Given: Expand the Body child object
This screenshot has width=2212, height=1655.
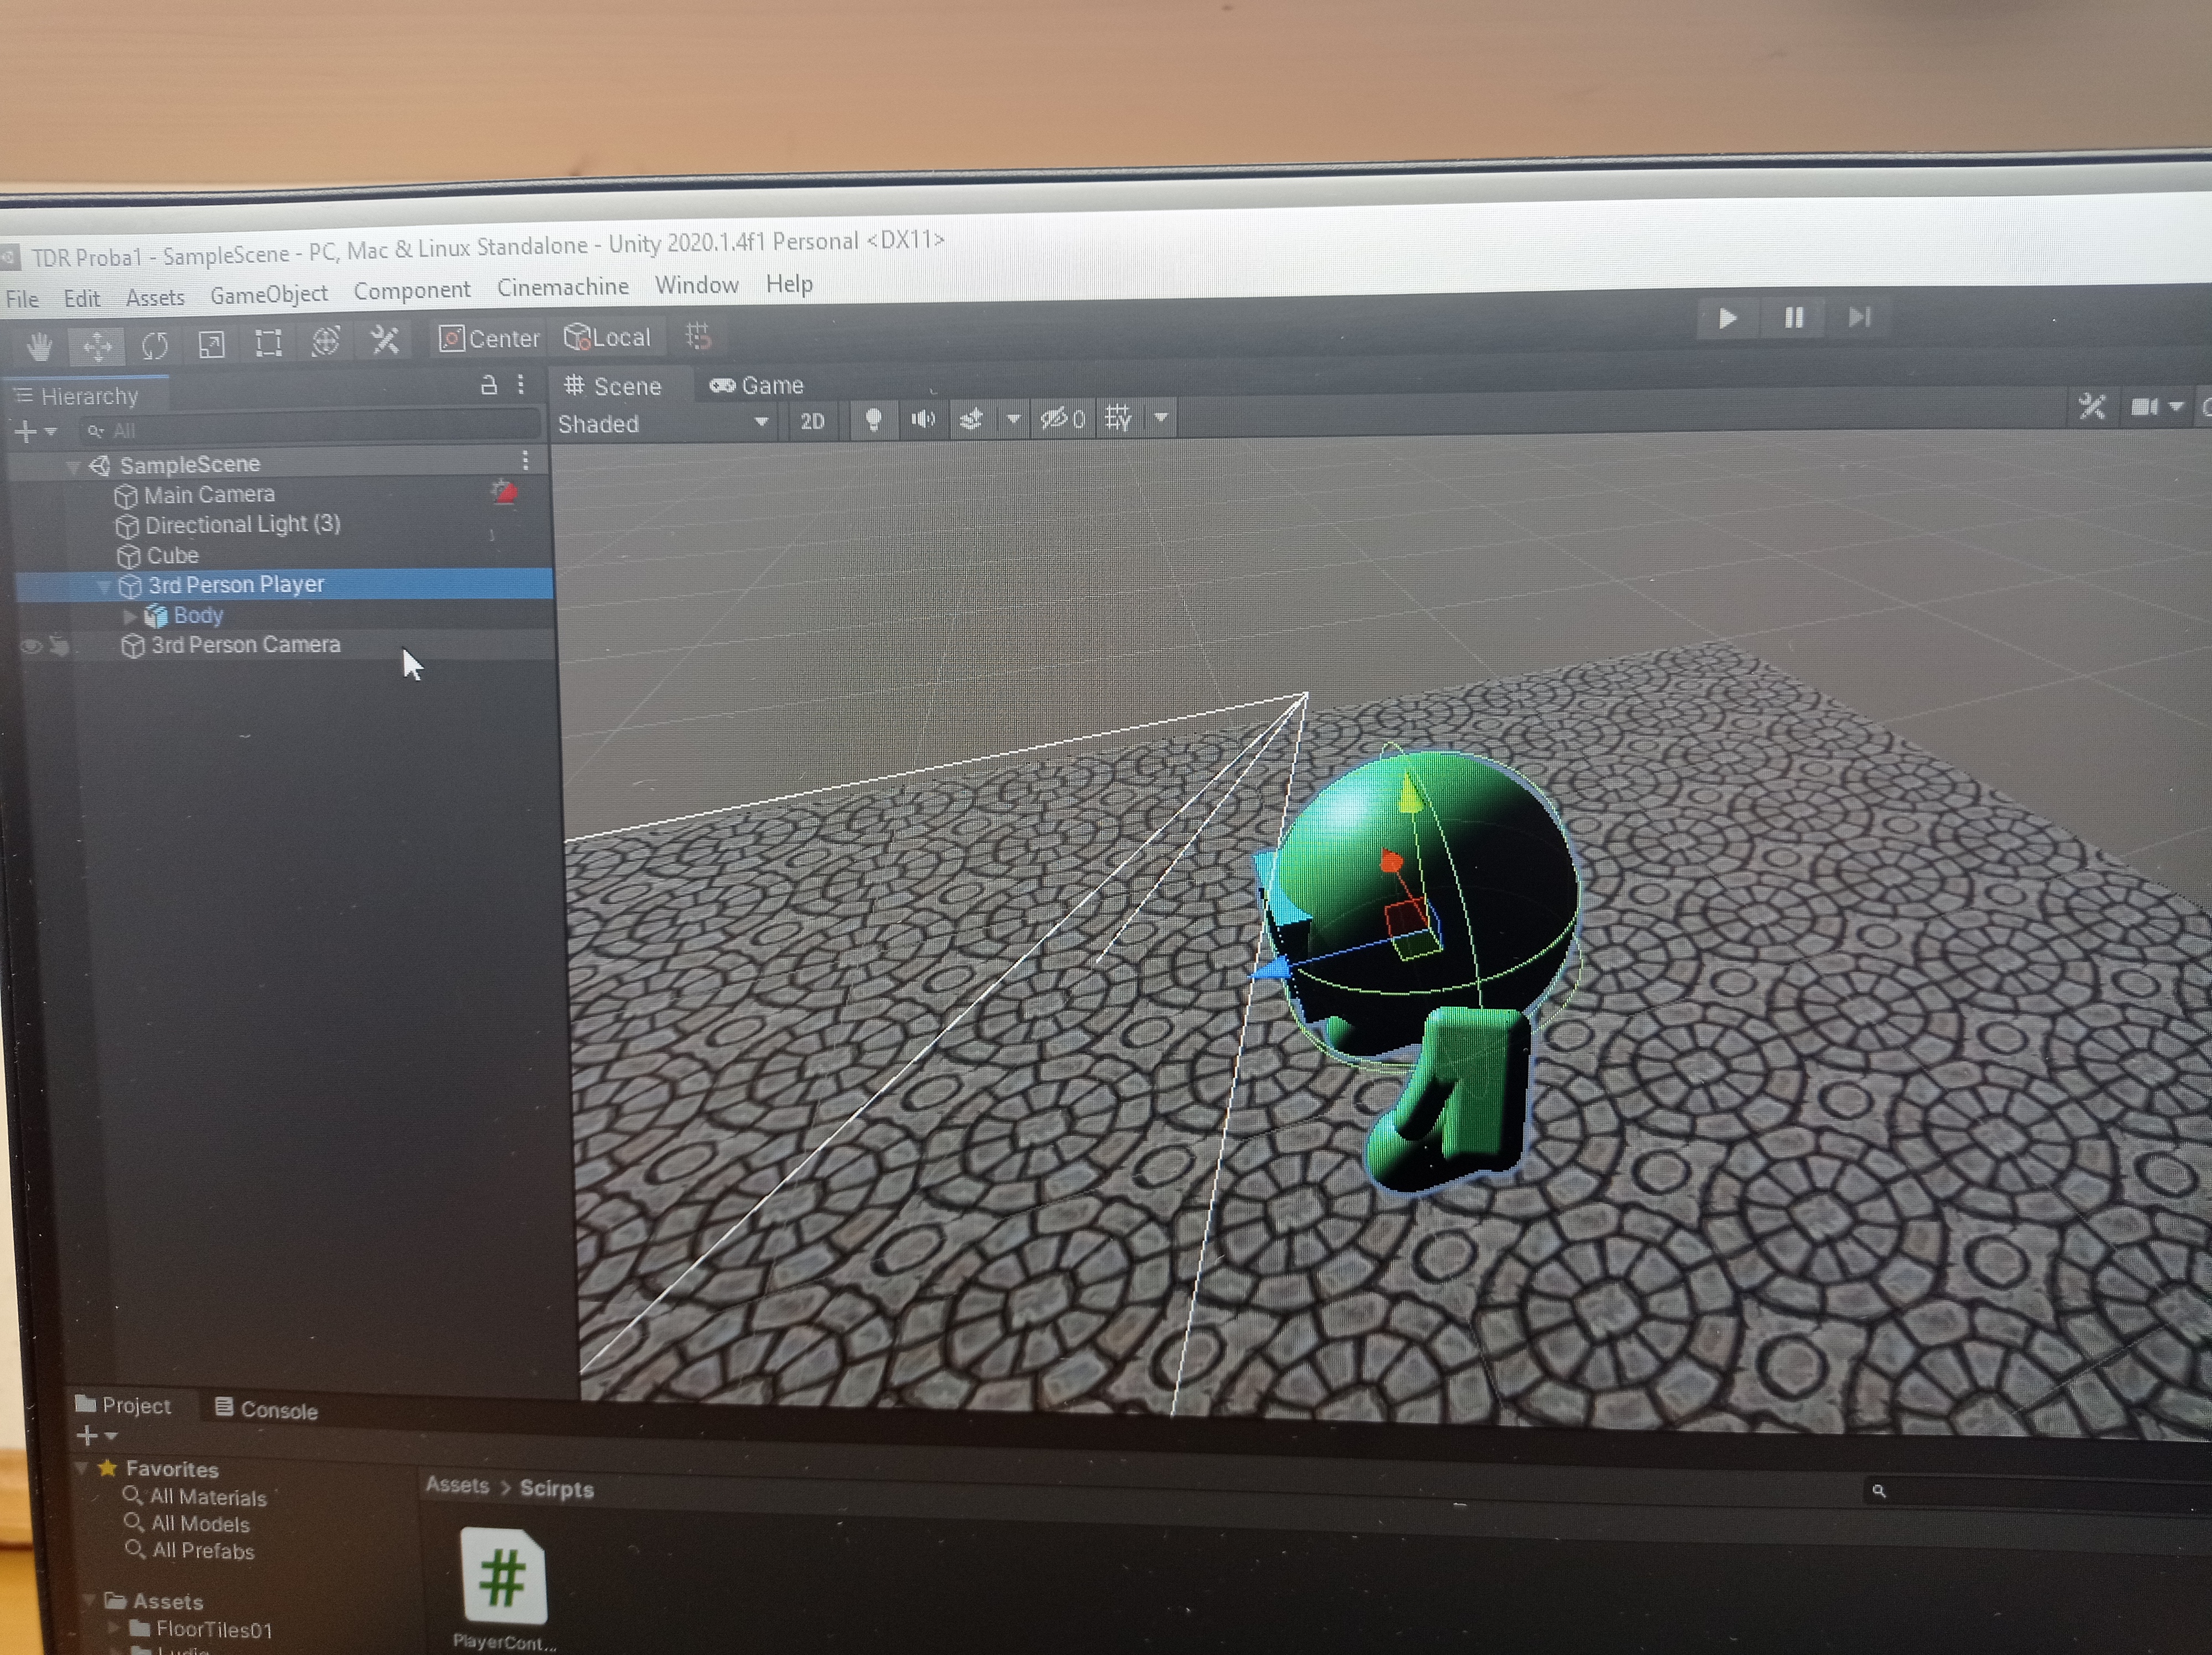Looking at the screenshot, I should click(x=130, y=616).
